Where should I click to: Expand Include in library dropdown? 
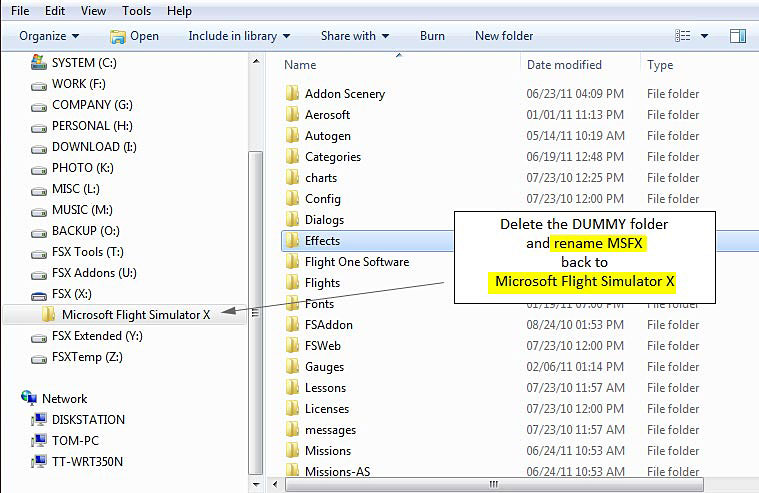[x=239, y=36]
